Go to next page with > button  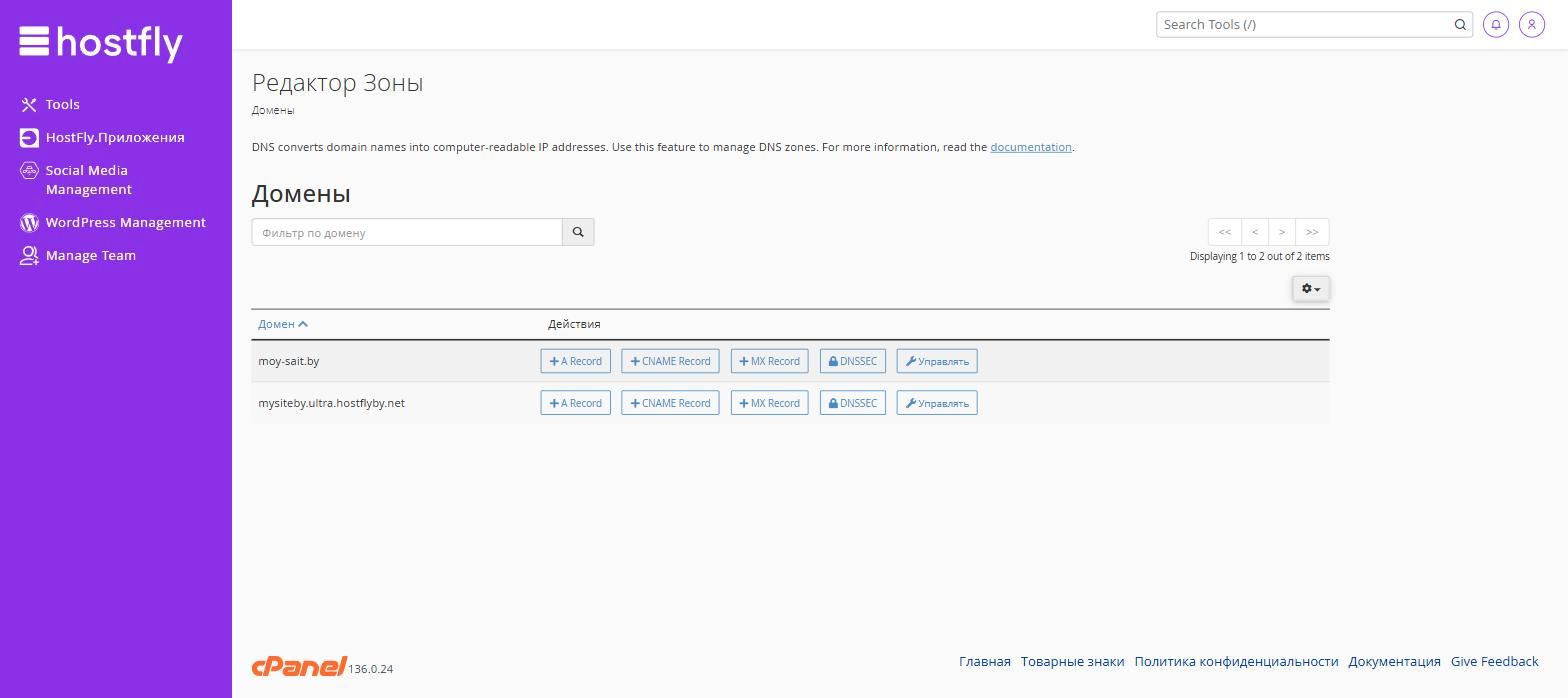pyautogui.click(x=1282, y=232)
